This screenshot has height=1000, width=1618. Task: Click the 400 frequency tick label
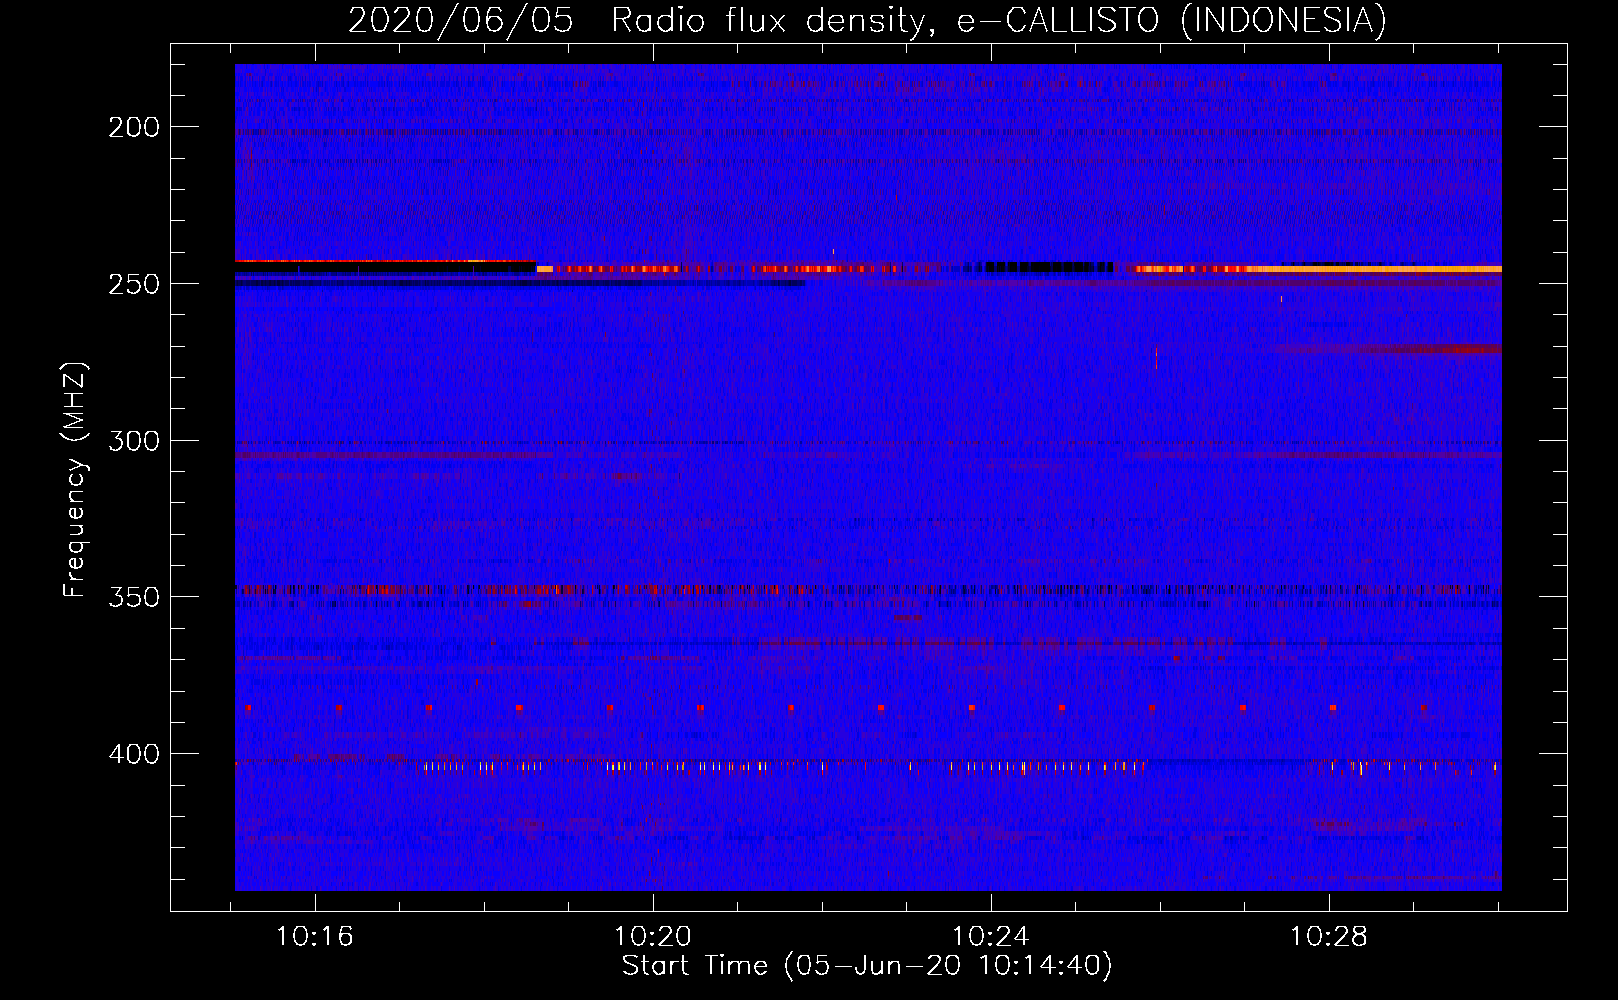click(x=134, y=754)
